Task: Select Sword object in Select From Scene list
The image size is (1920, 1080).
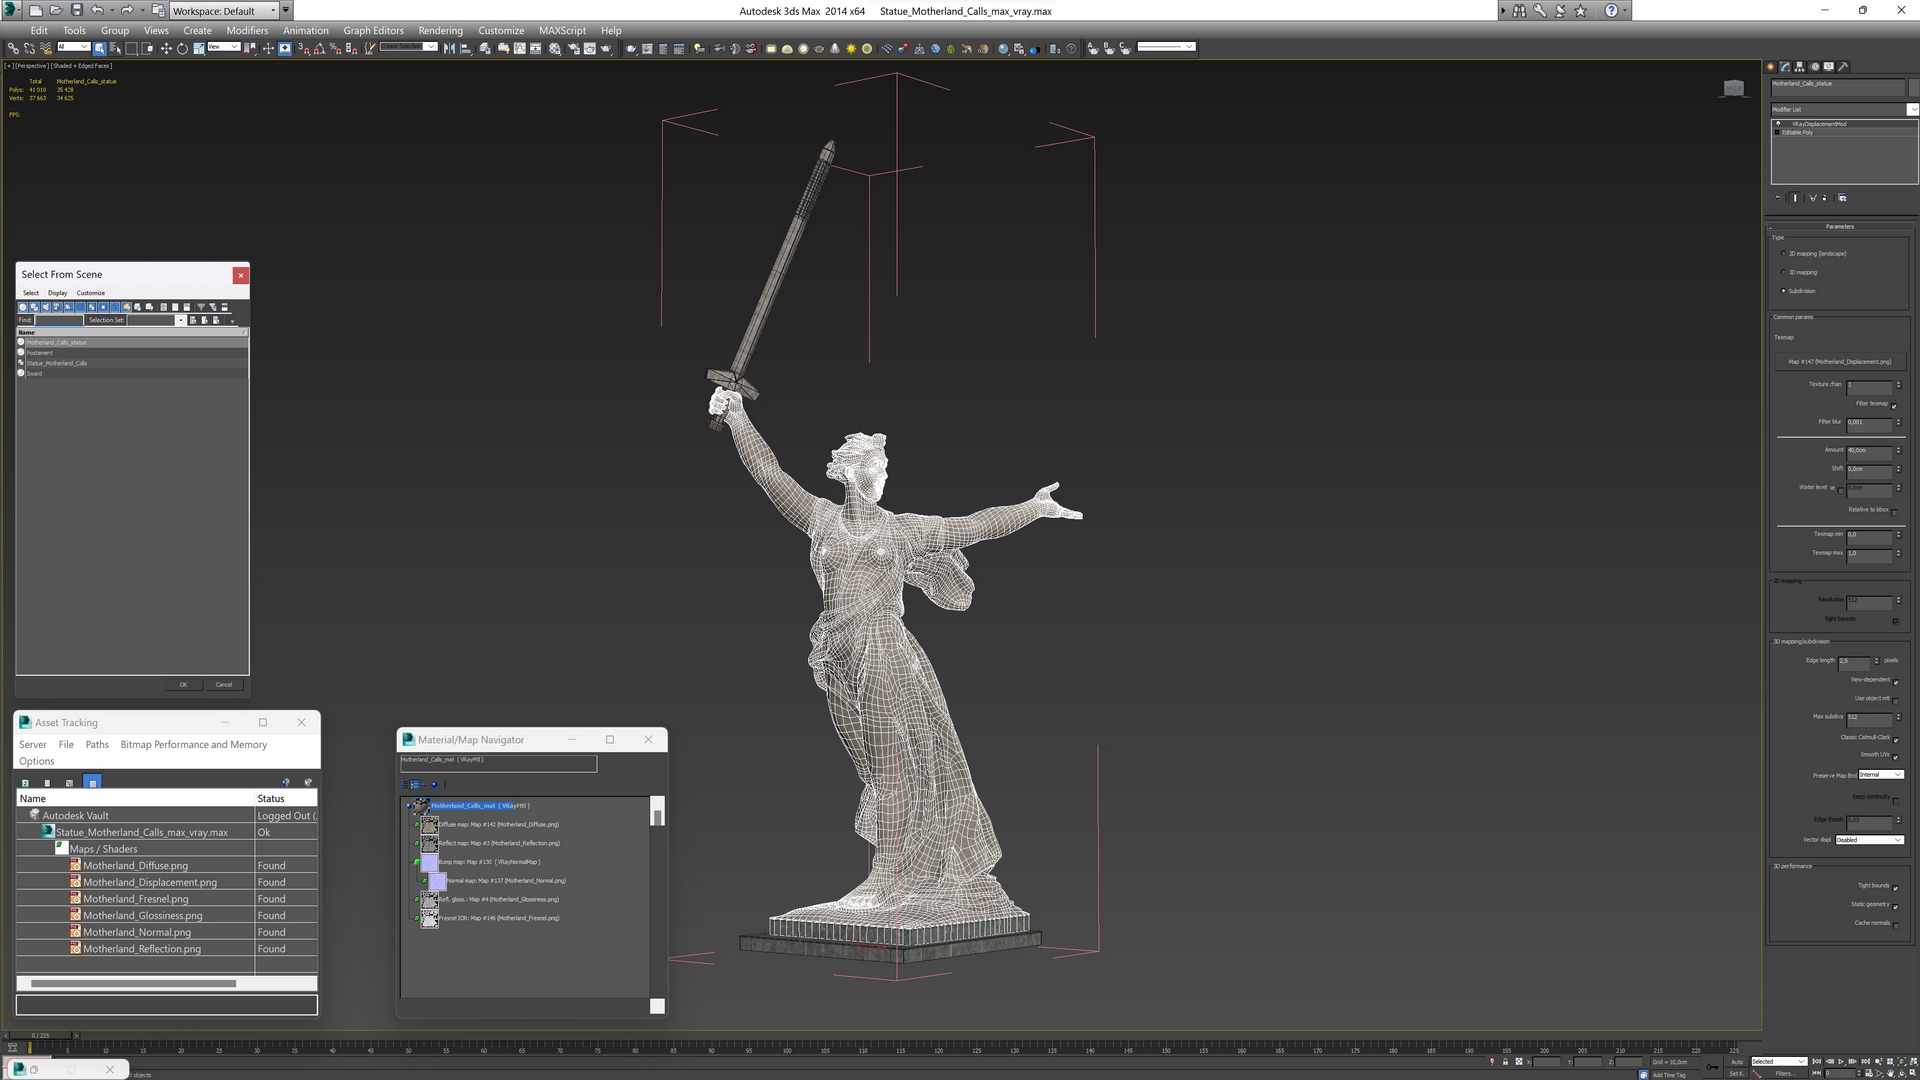Action: [132, 374]
